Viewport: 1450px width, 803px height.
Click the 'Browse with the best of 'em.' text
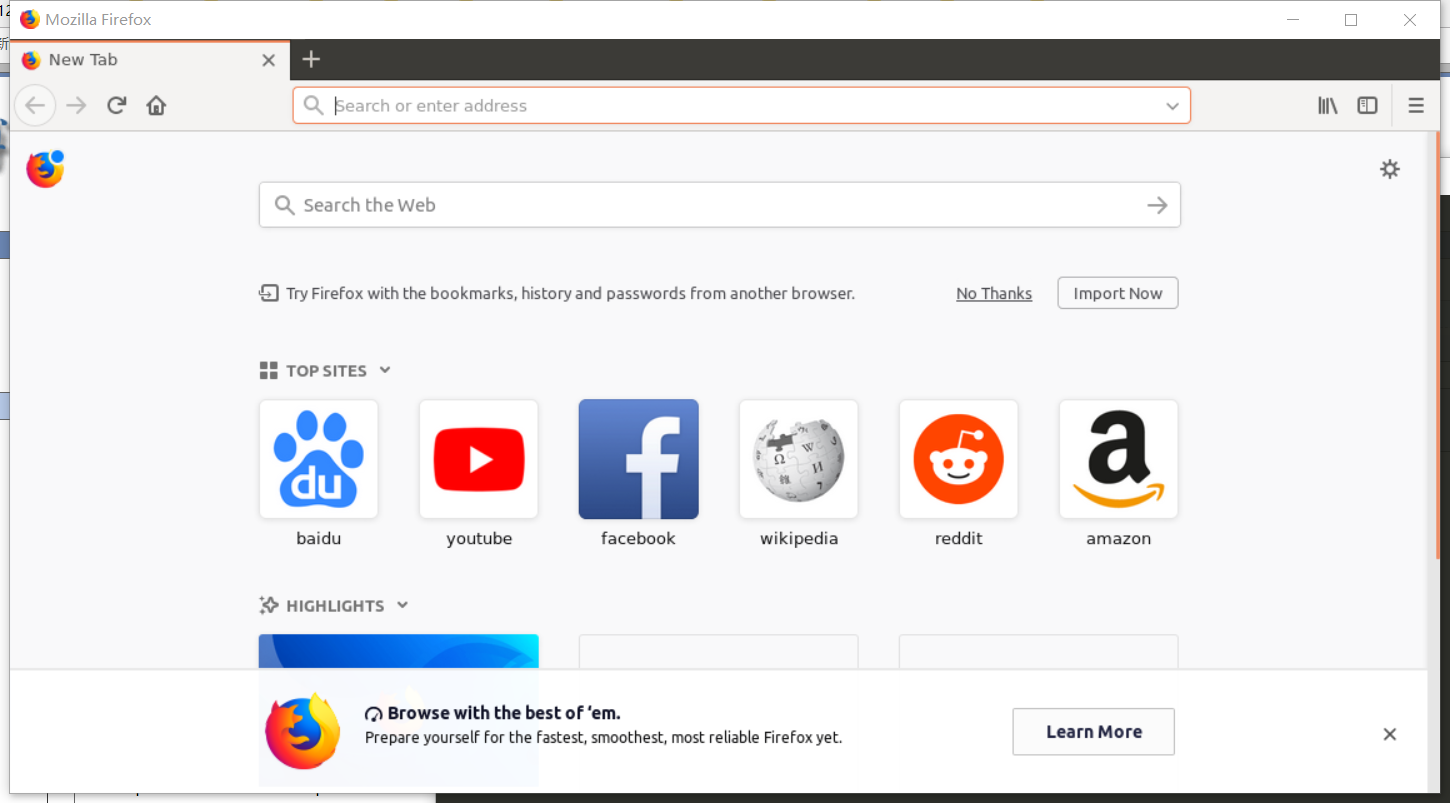coord(504,713)
